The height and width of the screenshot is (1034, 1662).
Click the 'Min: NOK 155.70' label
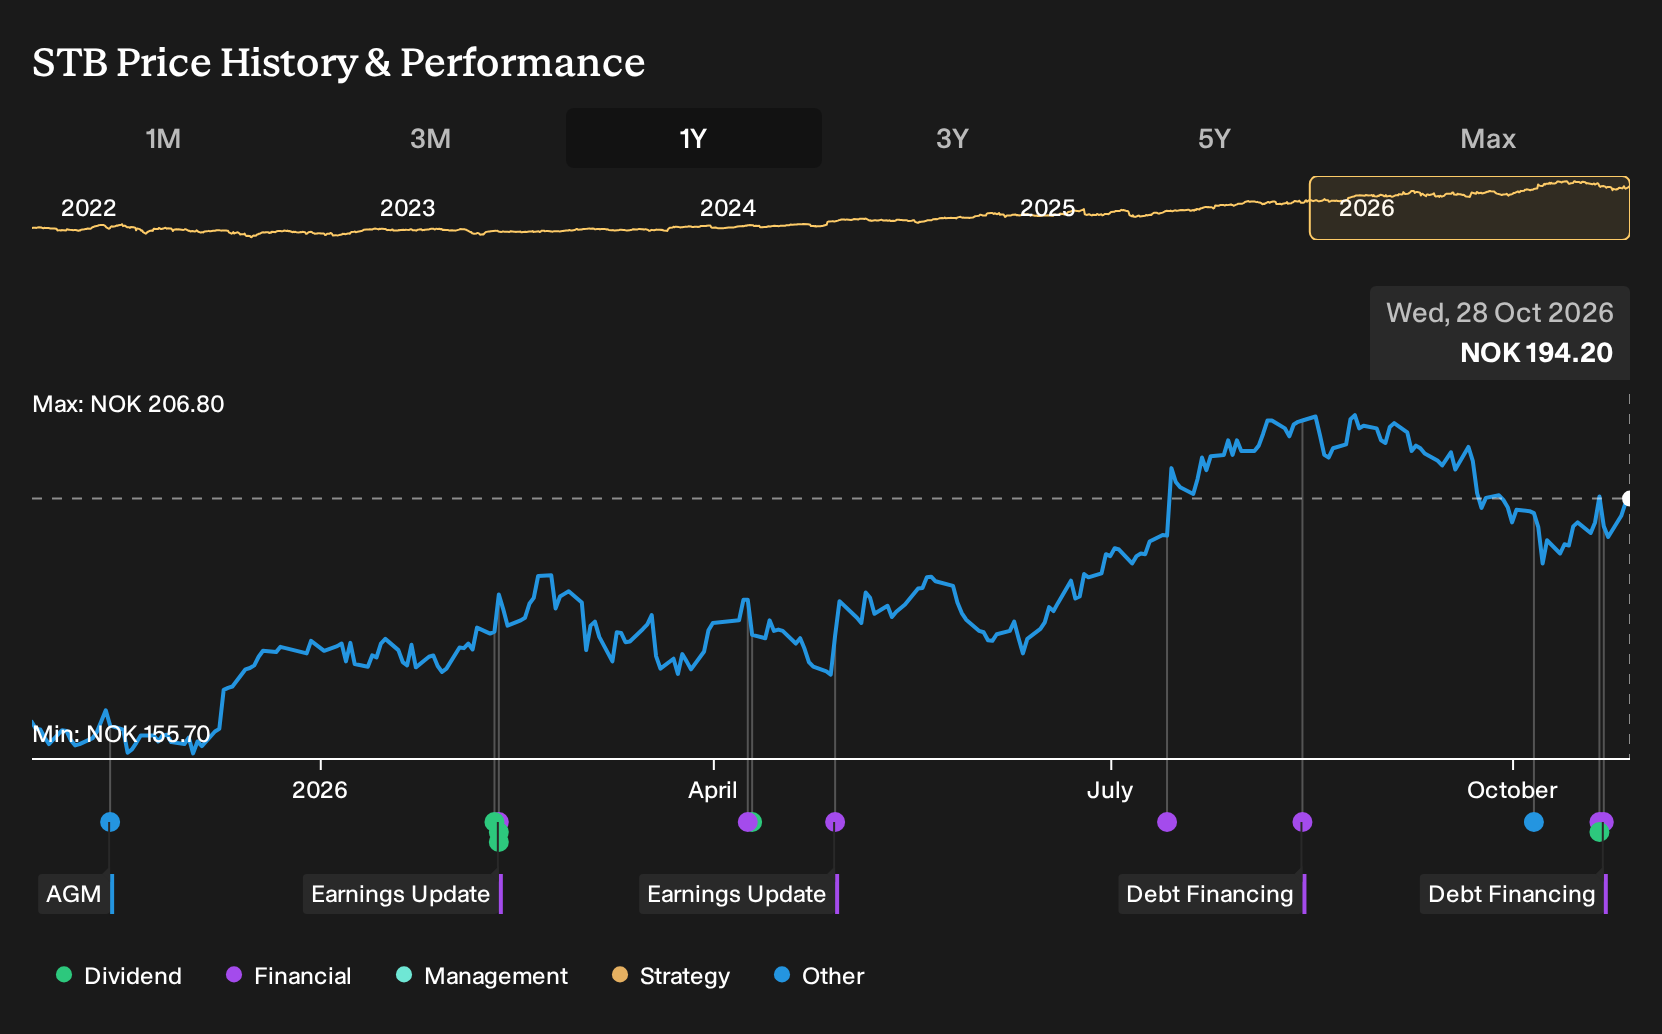(x=122, y=734)
